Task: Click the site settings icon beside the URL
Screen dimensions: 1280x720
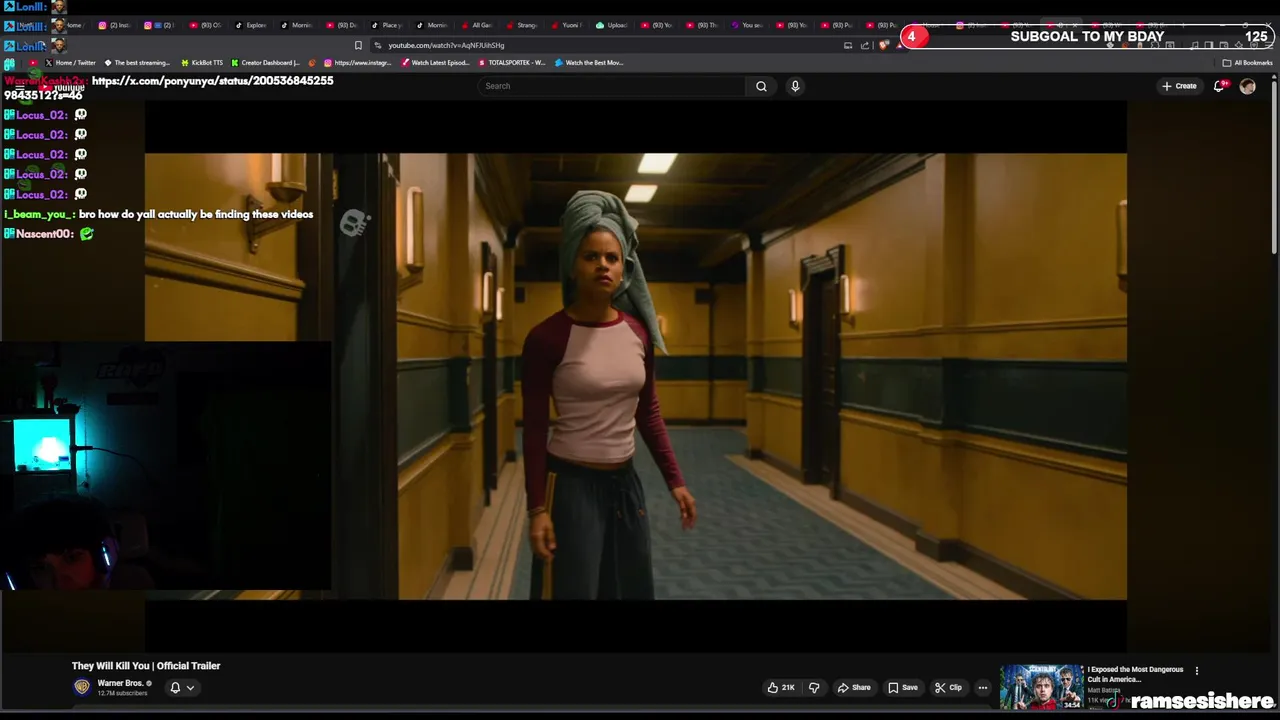Action: coord(377,45)
